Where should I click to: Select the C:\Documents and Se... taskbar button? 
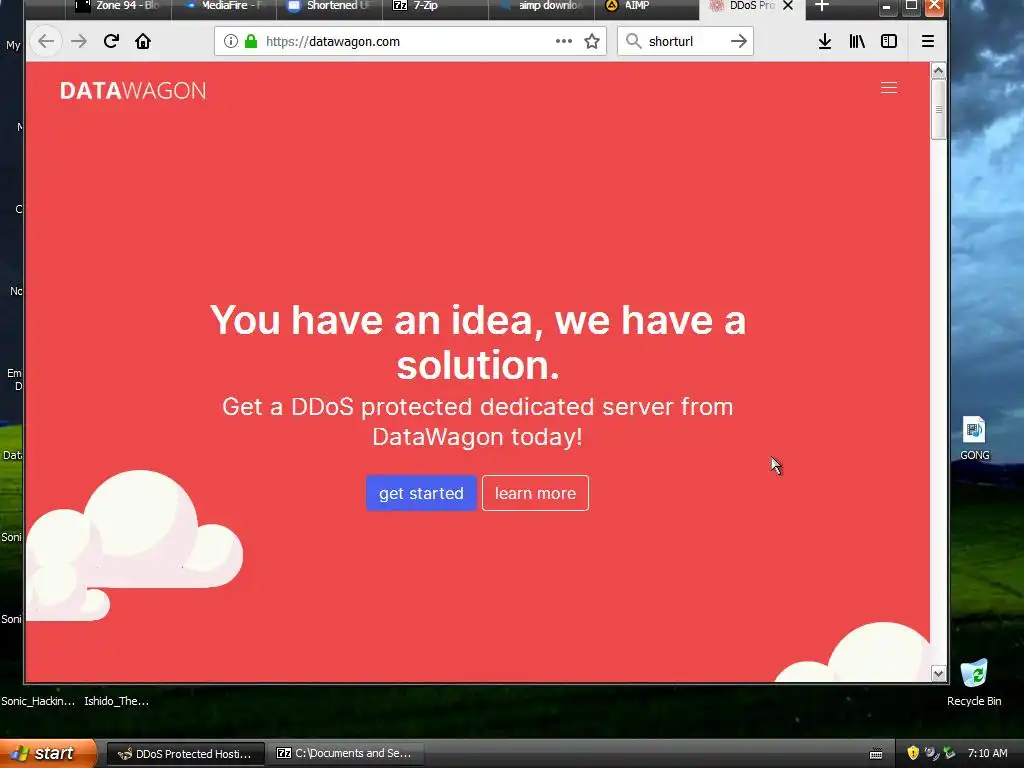pyautogui.click(x=347, y=754)
